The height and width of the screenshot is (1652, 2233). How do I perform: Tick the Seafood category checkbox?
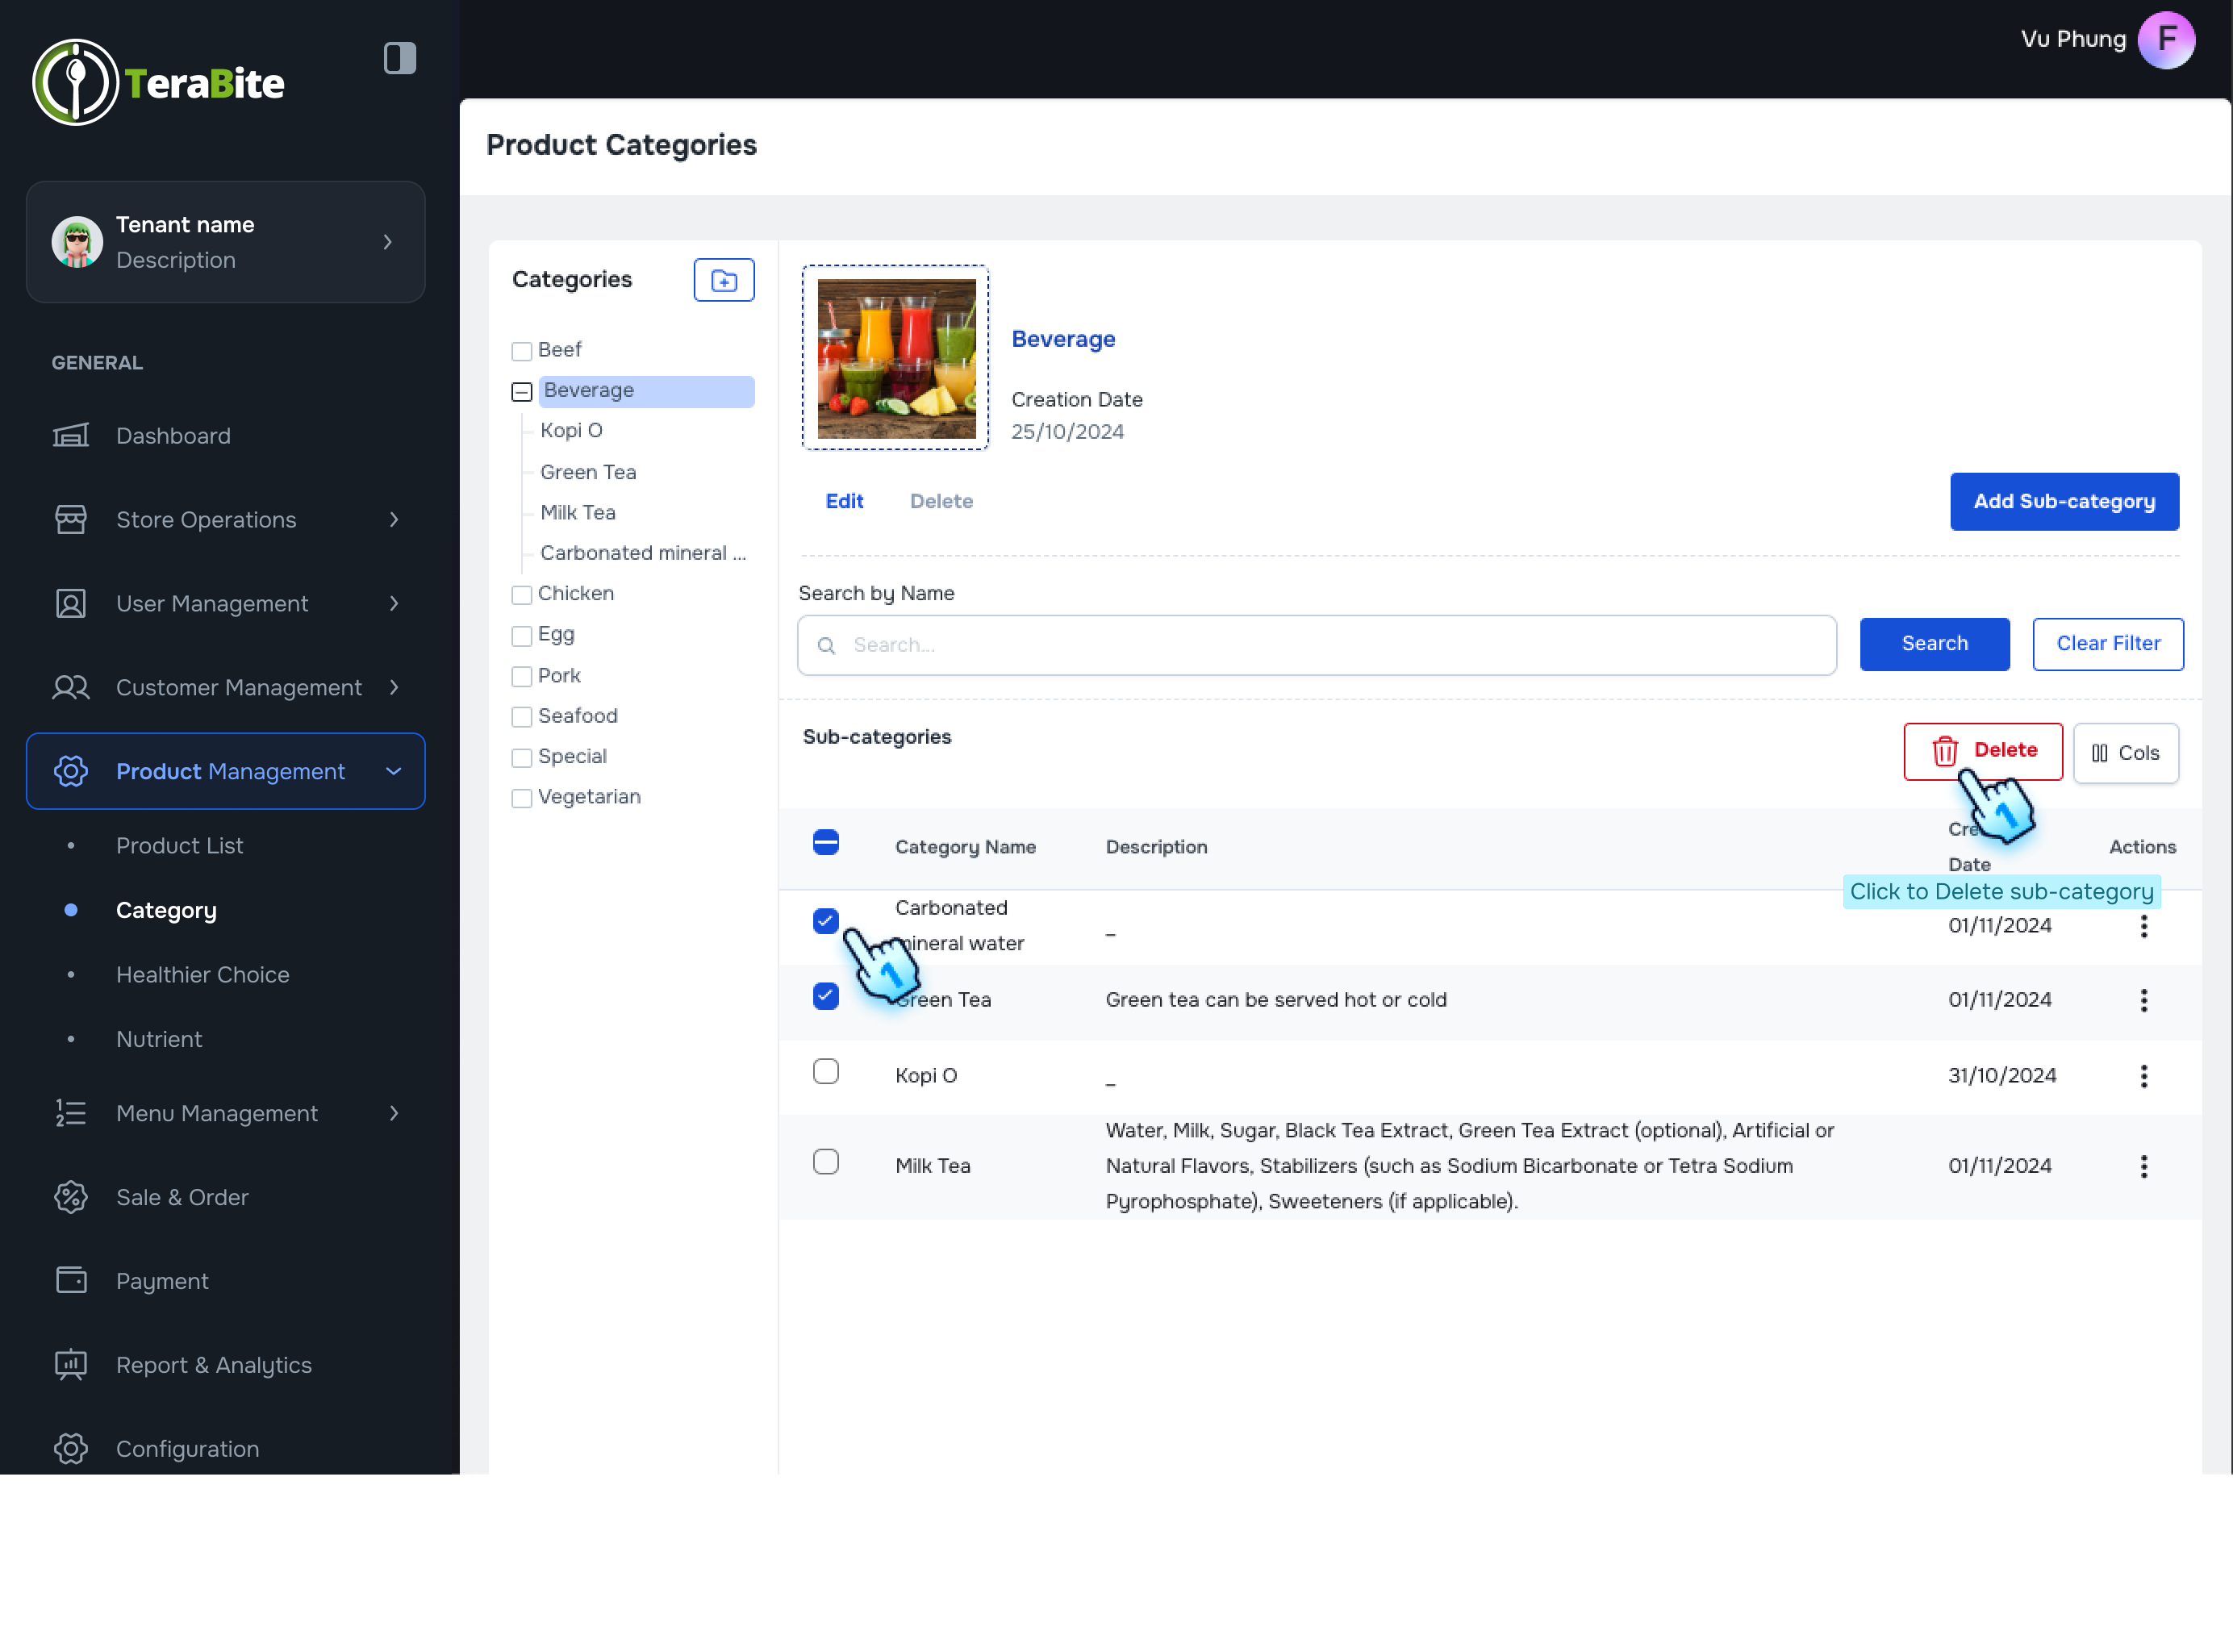(521, 717)
